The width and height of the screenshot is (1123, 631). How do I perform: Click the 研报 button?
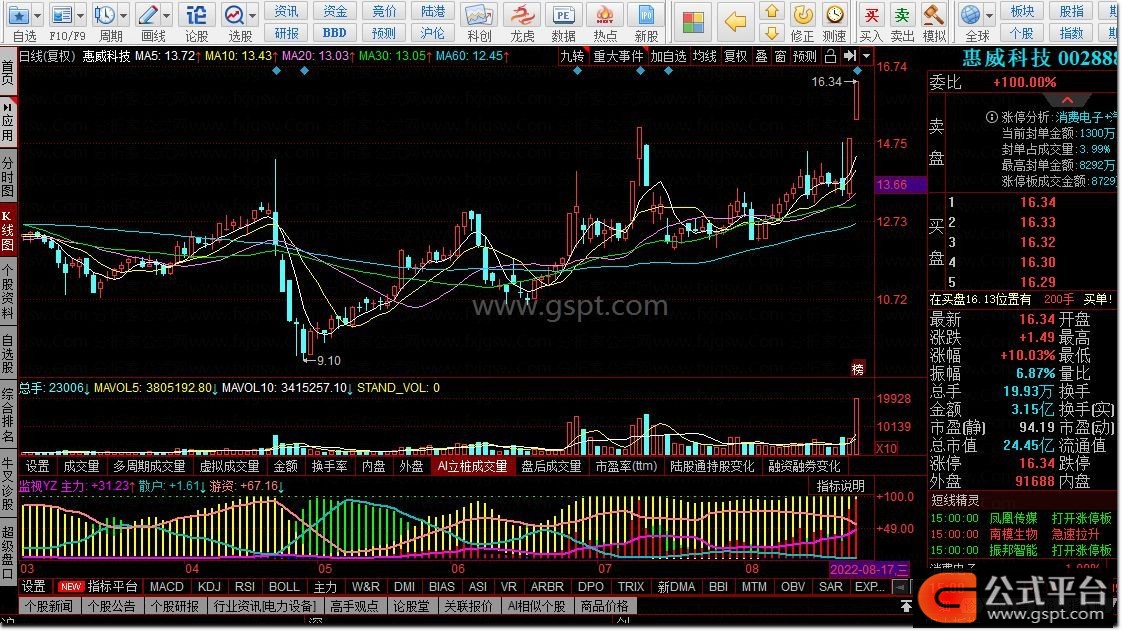tap(286, 33)
